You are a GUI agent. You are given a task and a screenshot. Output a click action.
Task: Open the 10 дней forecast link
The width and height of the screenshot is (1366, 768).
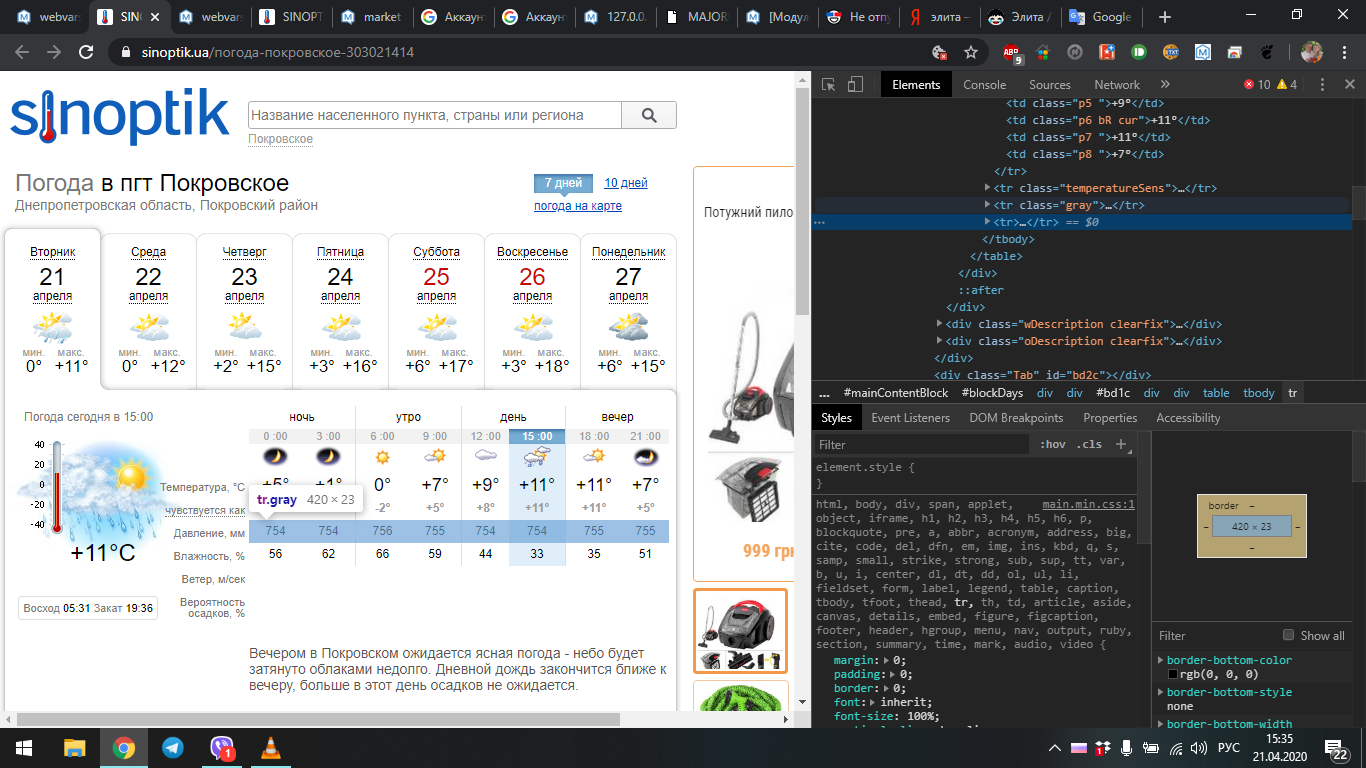point(625,183)
